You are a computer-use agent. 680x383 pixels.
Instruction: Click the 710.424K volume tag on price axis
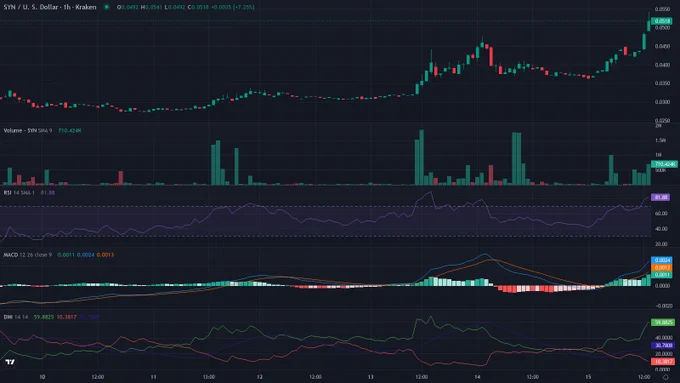[x=664, y=164]
